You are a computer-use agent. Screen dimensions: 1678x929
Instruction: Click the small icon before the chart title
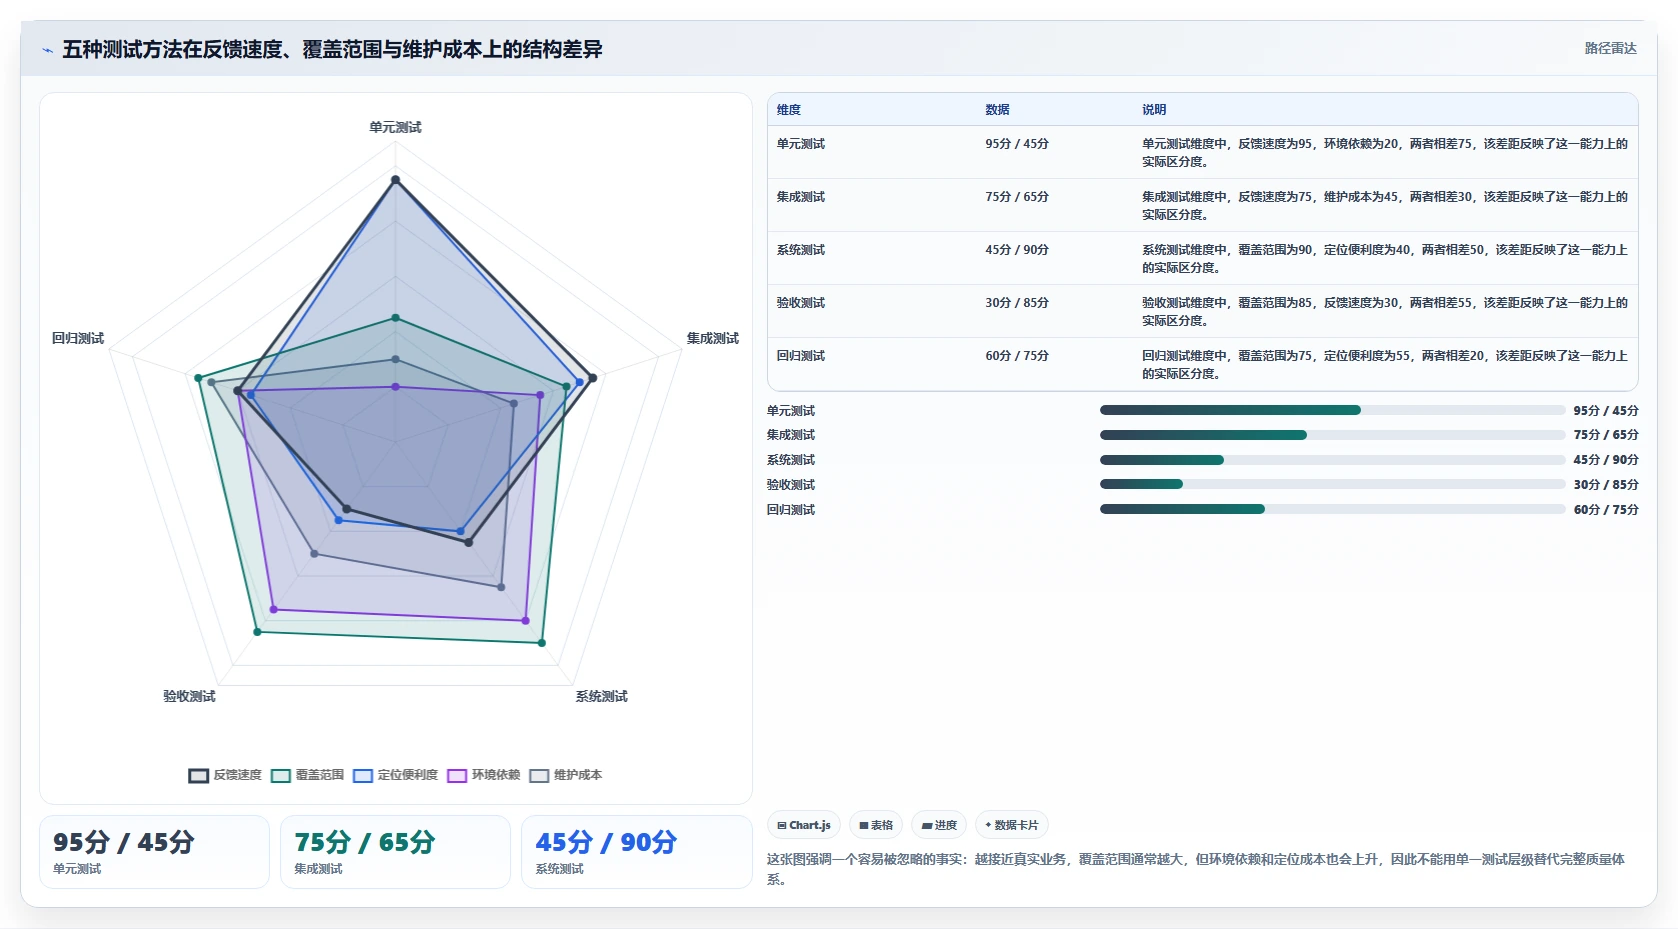pyautogui.click(x=47, y=50)
